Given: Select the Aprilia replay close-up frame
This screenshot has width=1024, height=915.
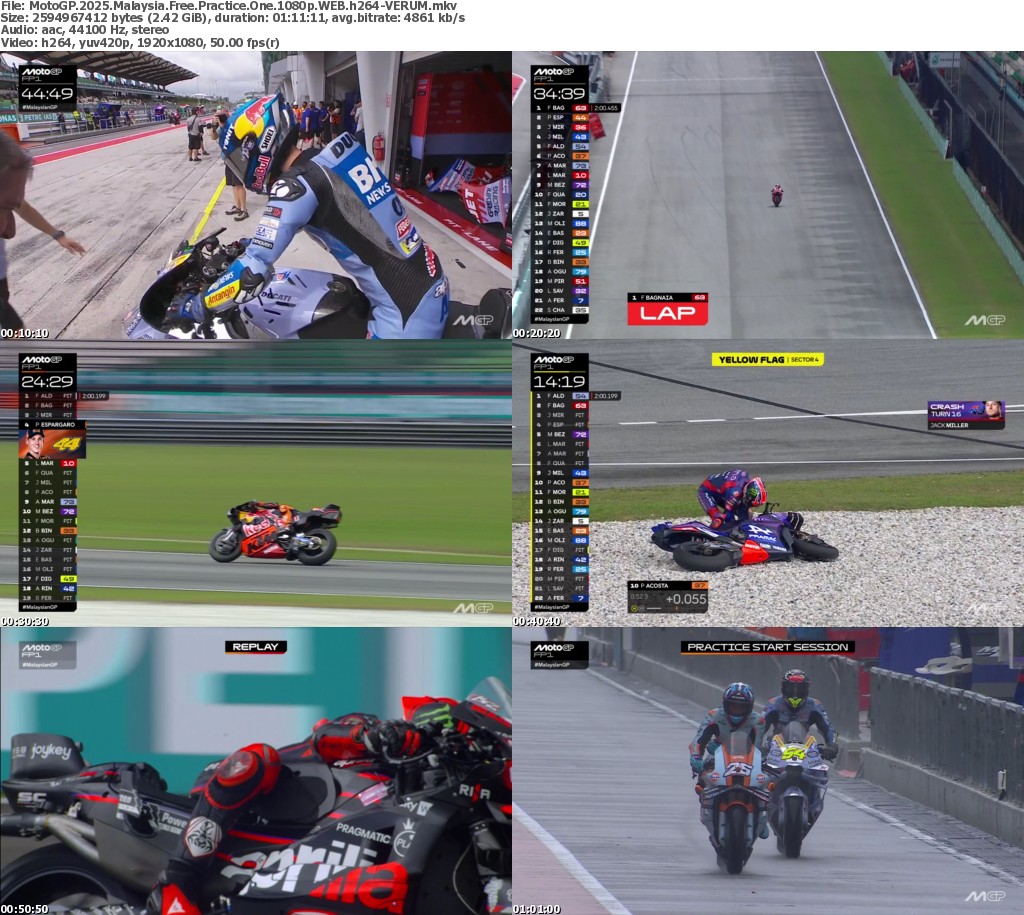Looking at the screenshot, I should (256, 771).
